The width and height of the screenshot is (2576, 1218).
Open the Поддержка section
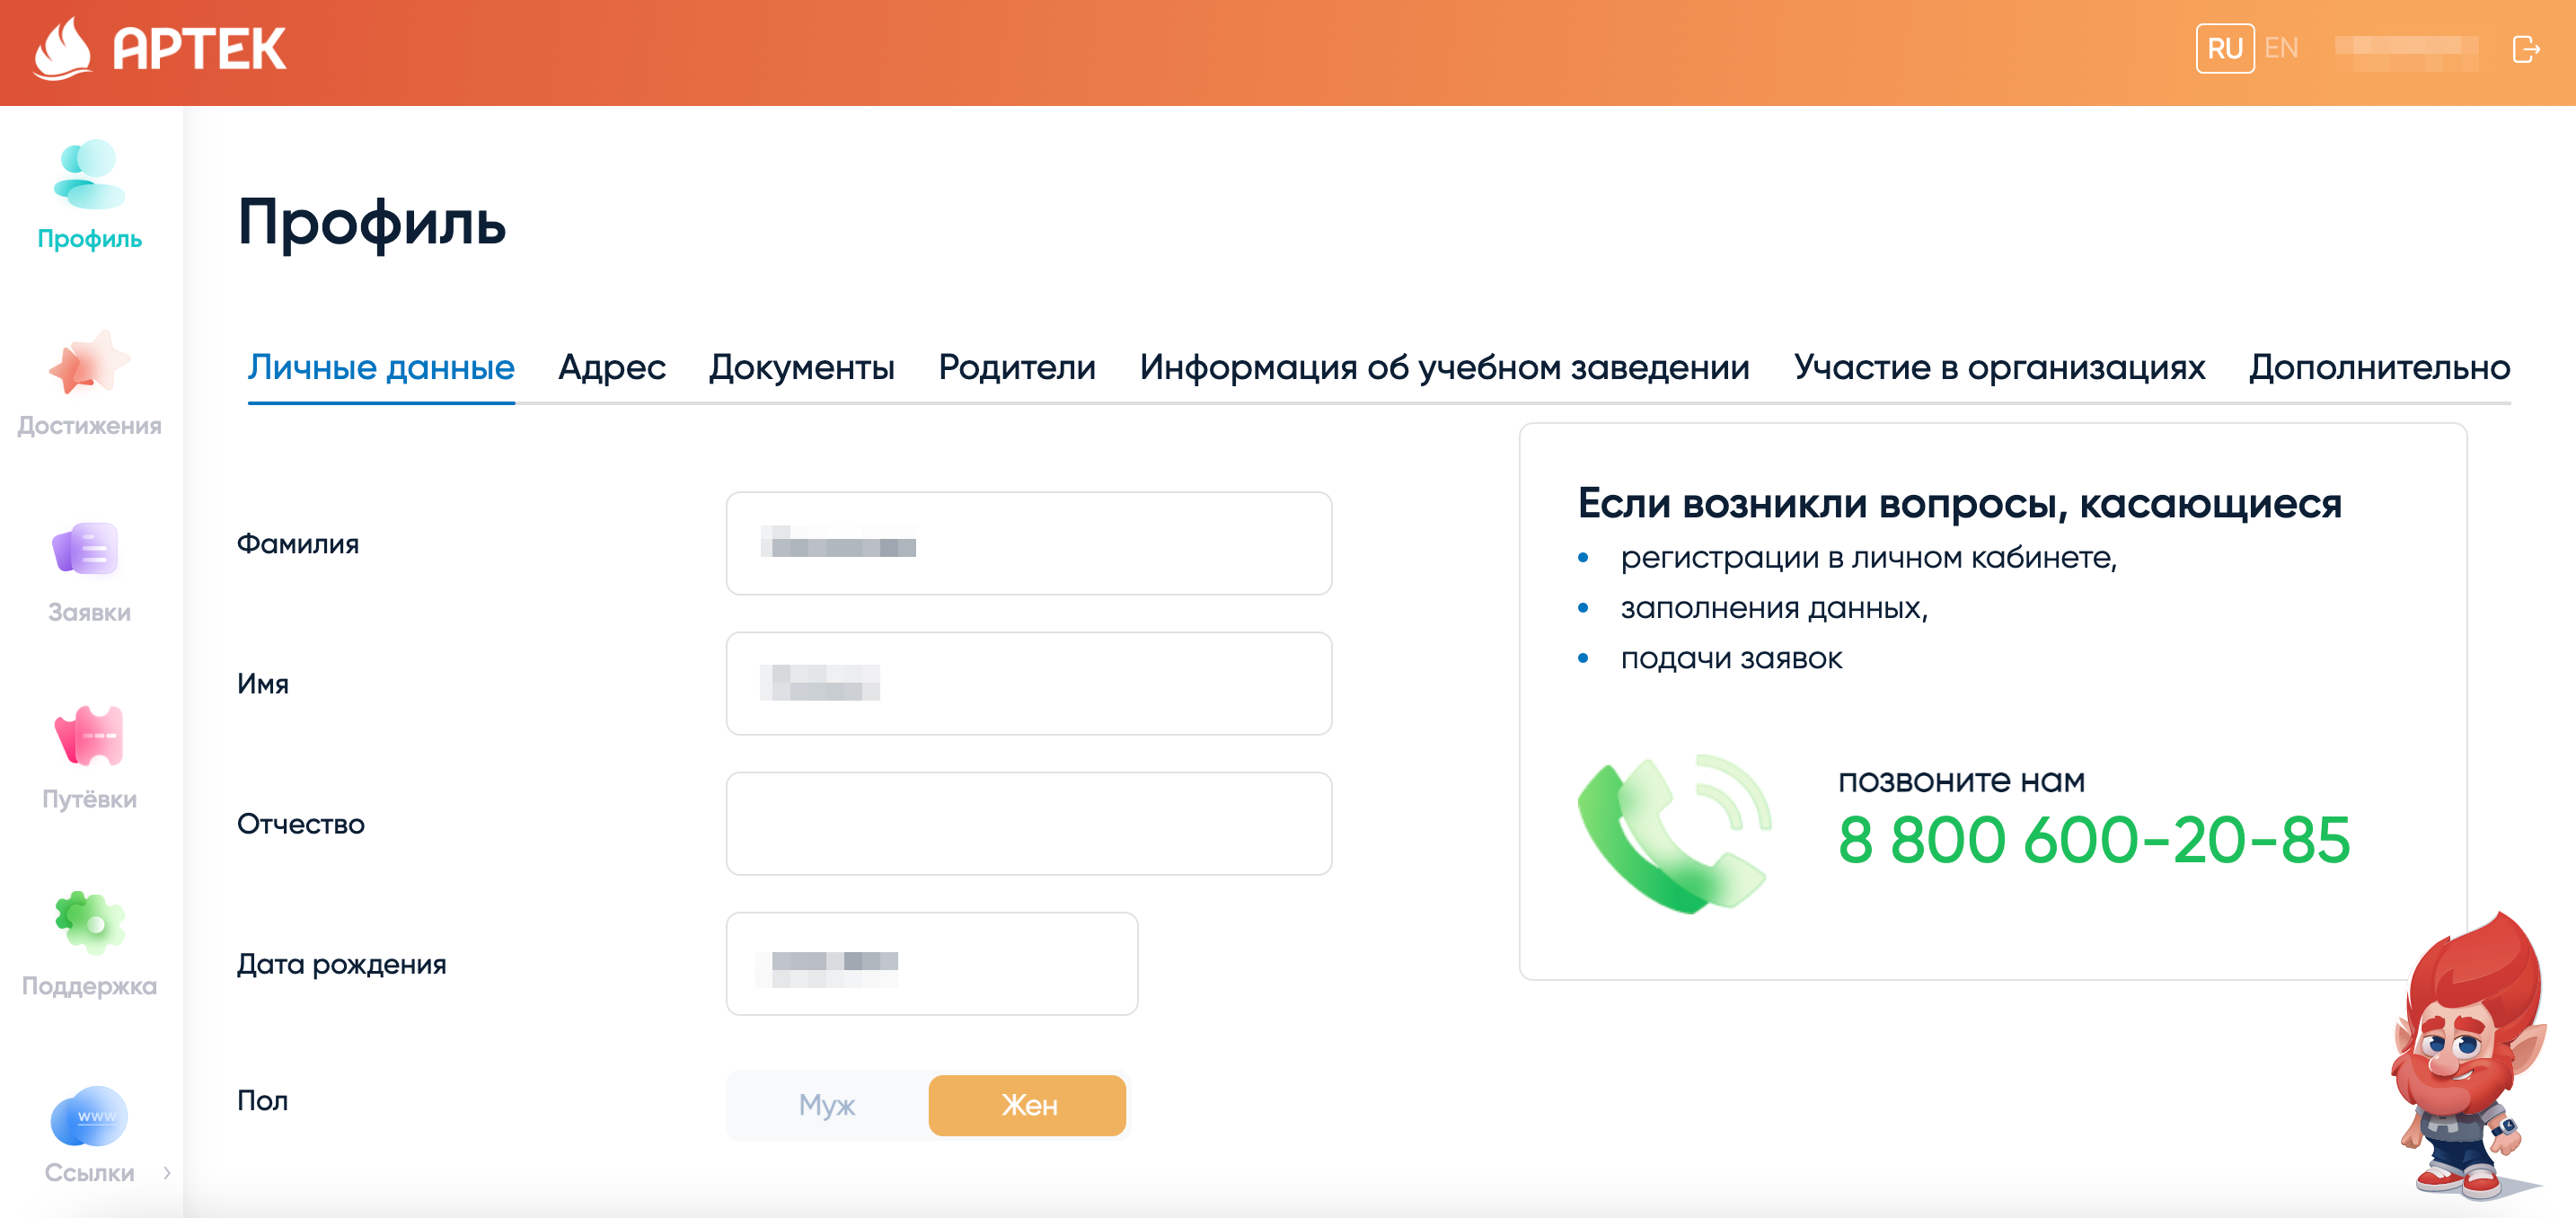point(87,953)
